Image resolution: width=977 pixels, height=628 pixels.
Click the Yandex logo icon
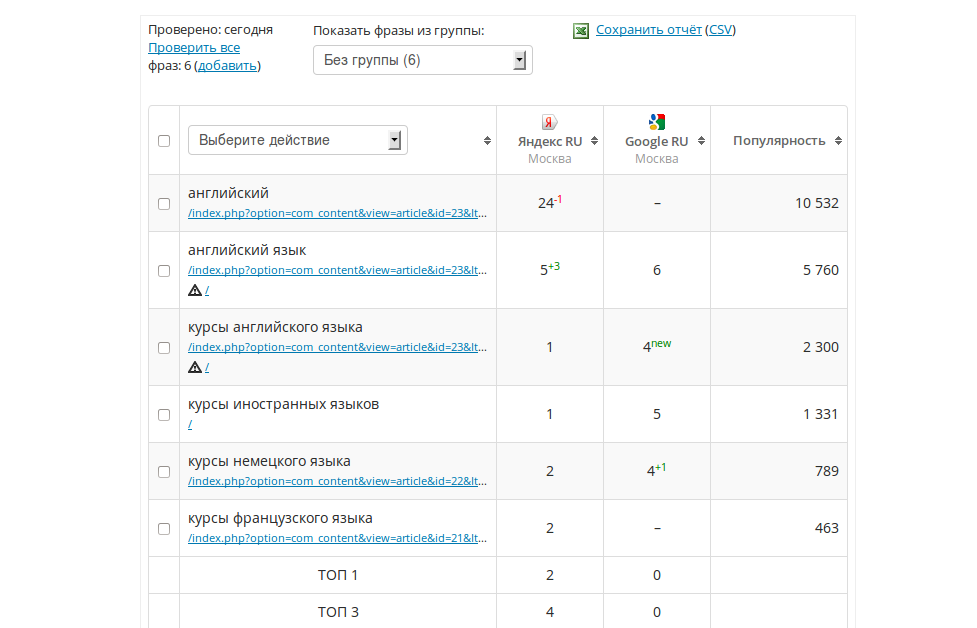(x=549, y=122)
